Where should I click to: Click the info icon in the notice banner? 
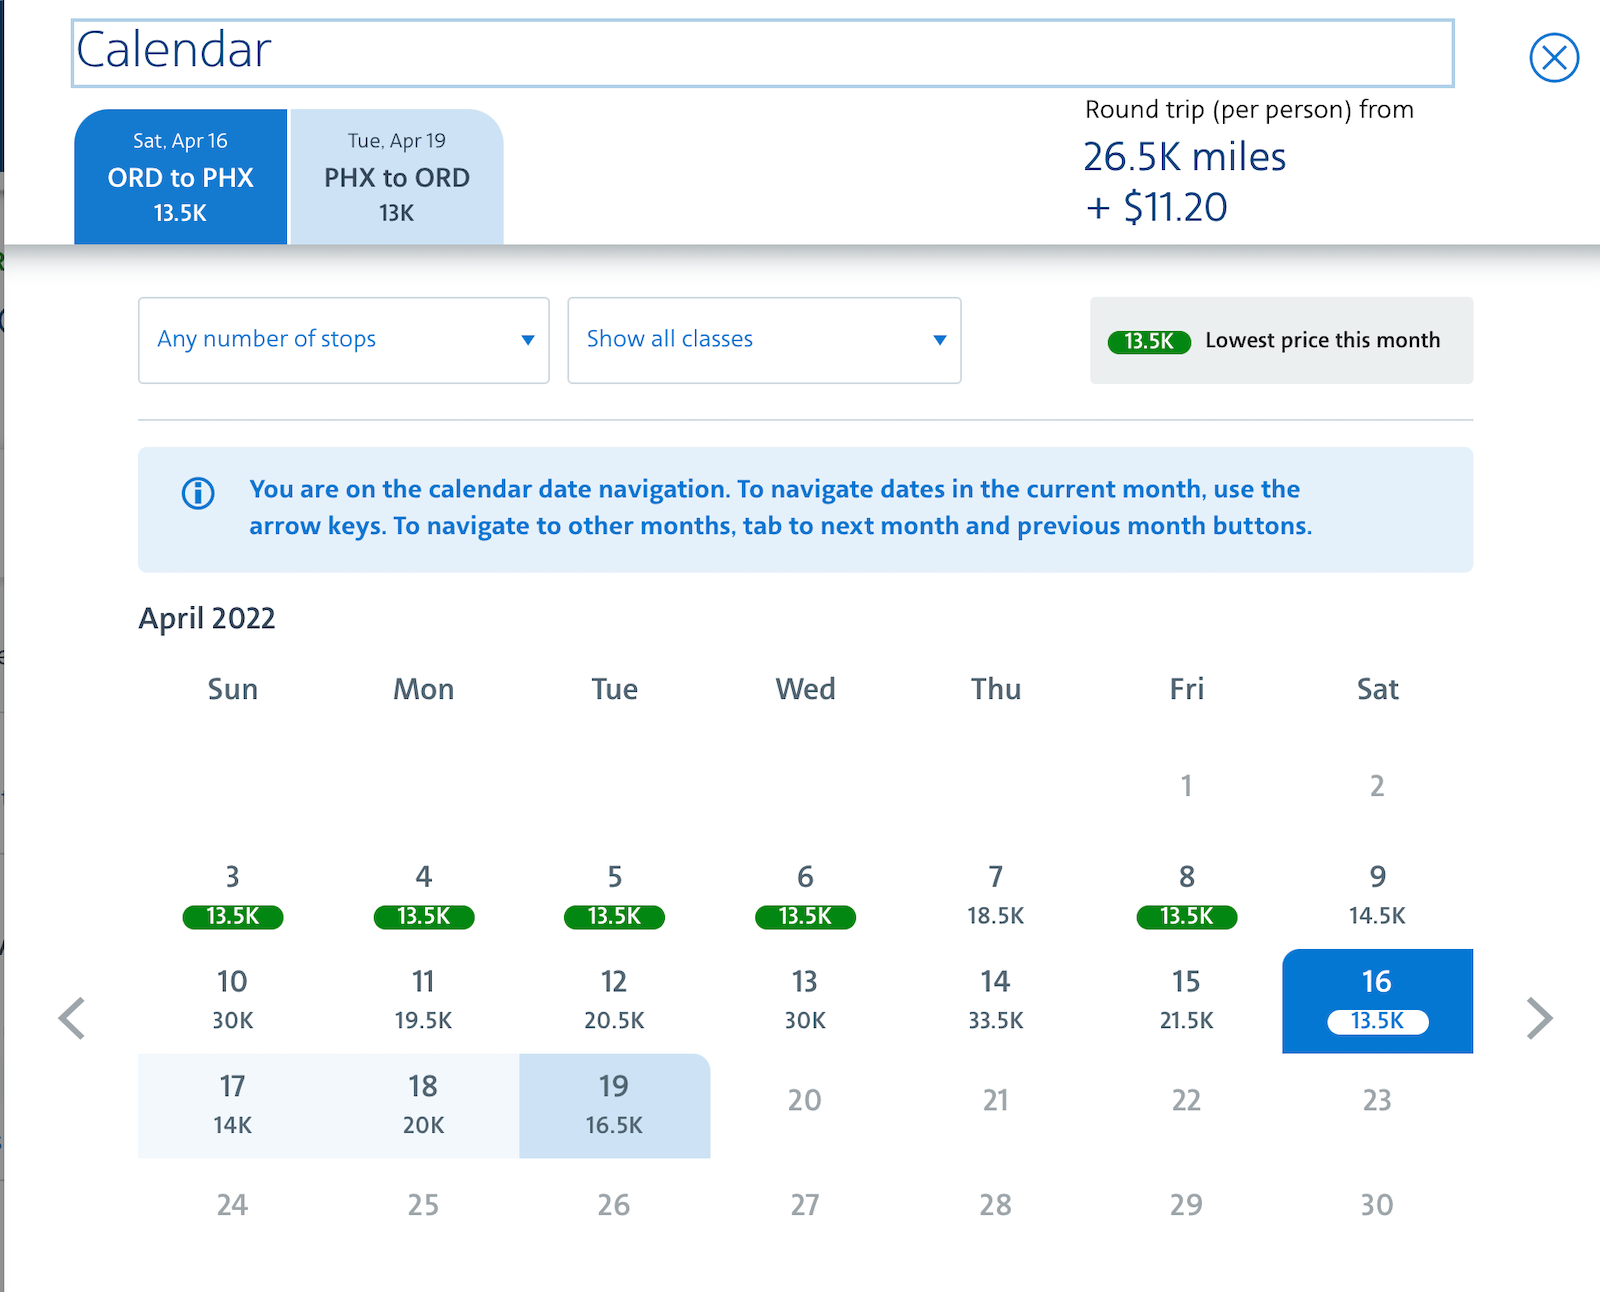point(197,491)
